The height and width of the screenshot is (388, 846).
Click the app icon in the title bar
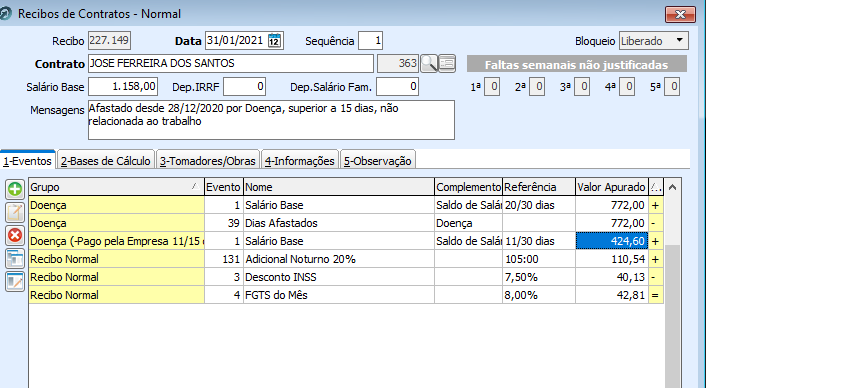click(x=6, y=13)
